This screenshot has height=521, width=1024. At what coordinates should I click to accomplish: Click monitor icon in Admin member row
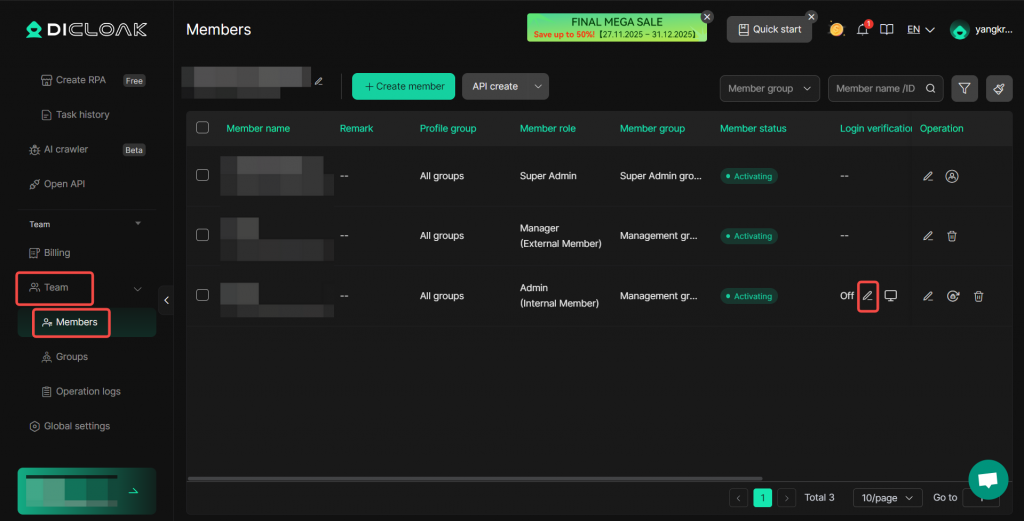click(890, 296)
